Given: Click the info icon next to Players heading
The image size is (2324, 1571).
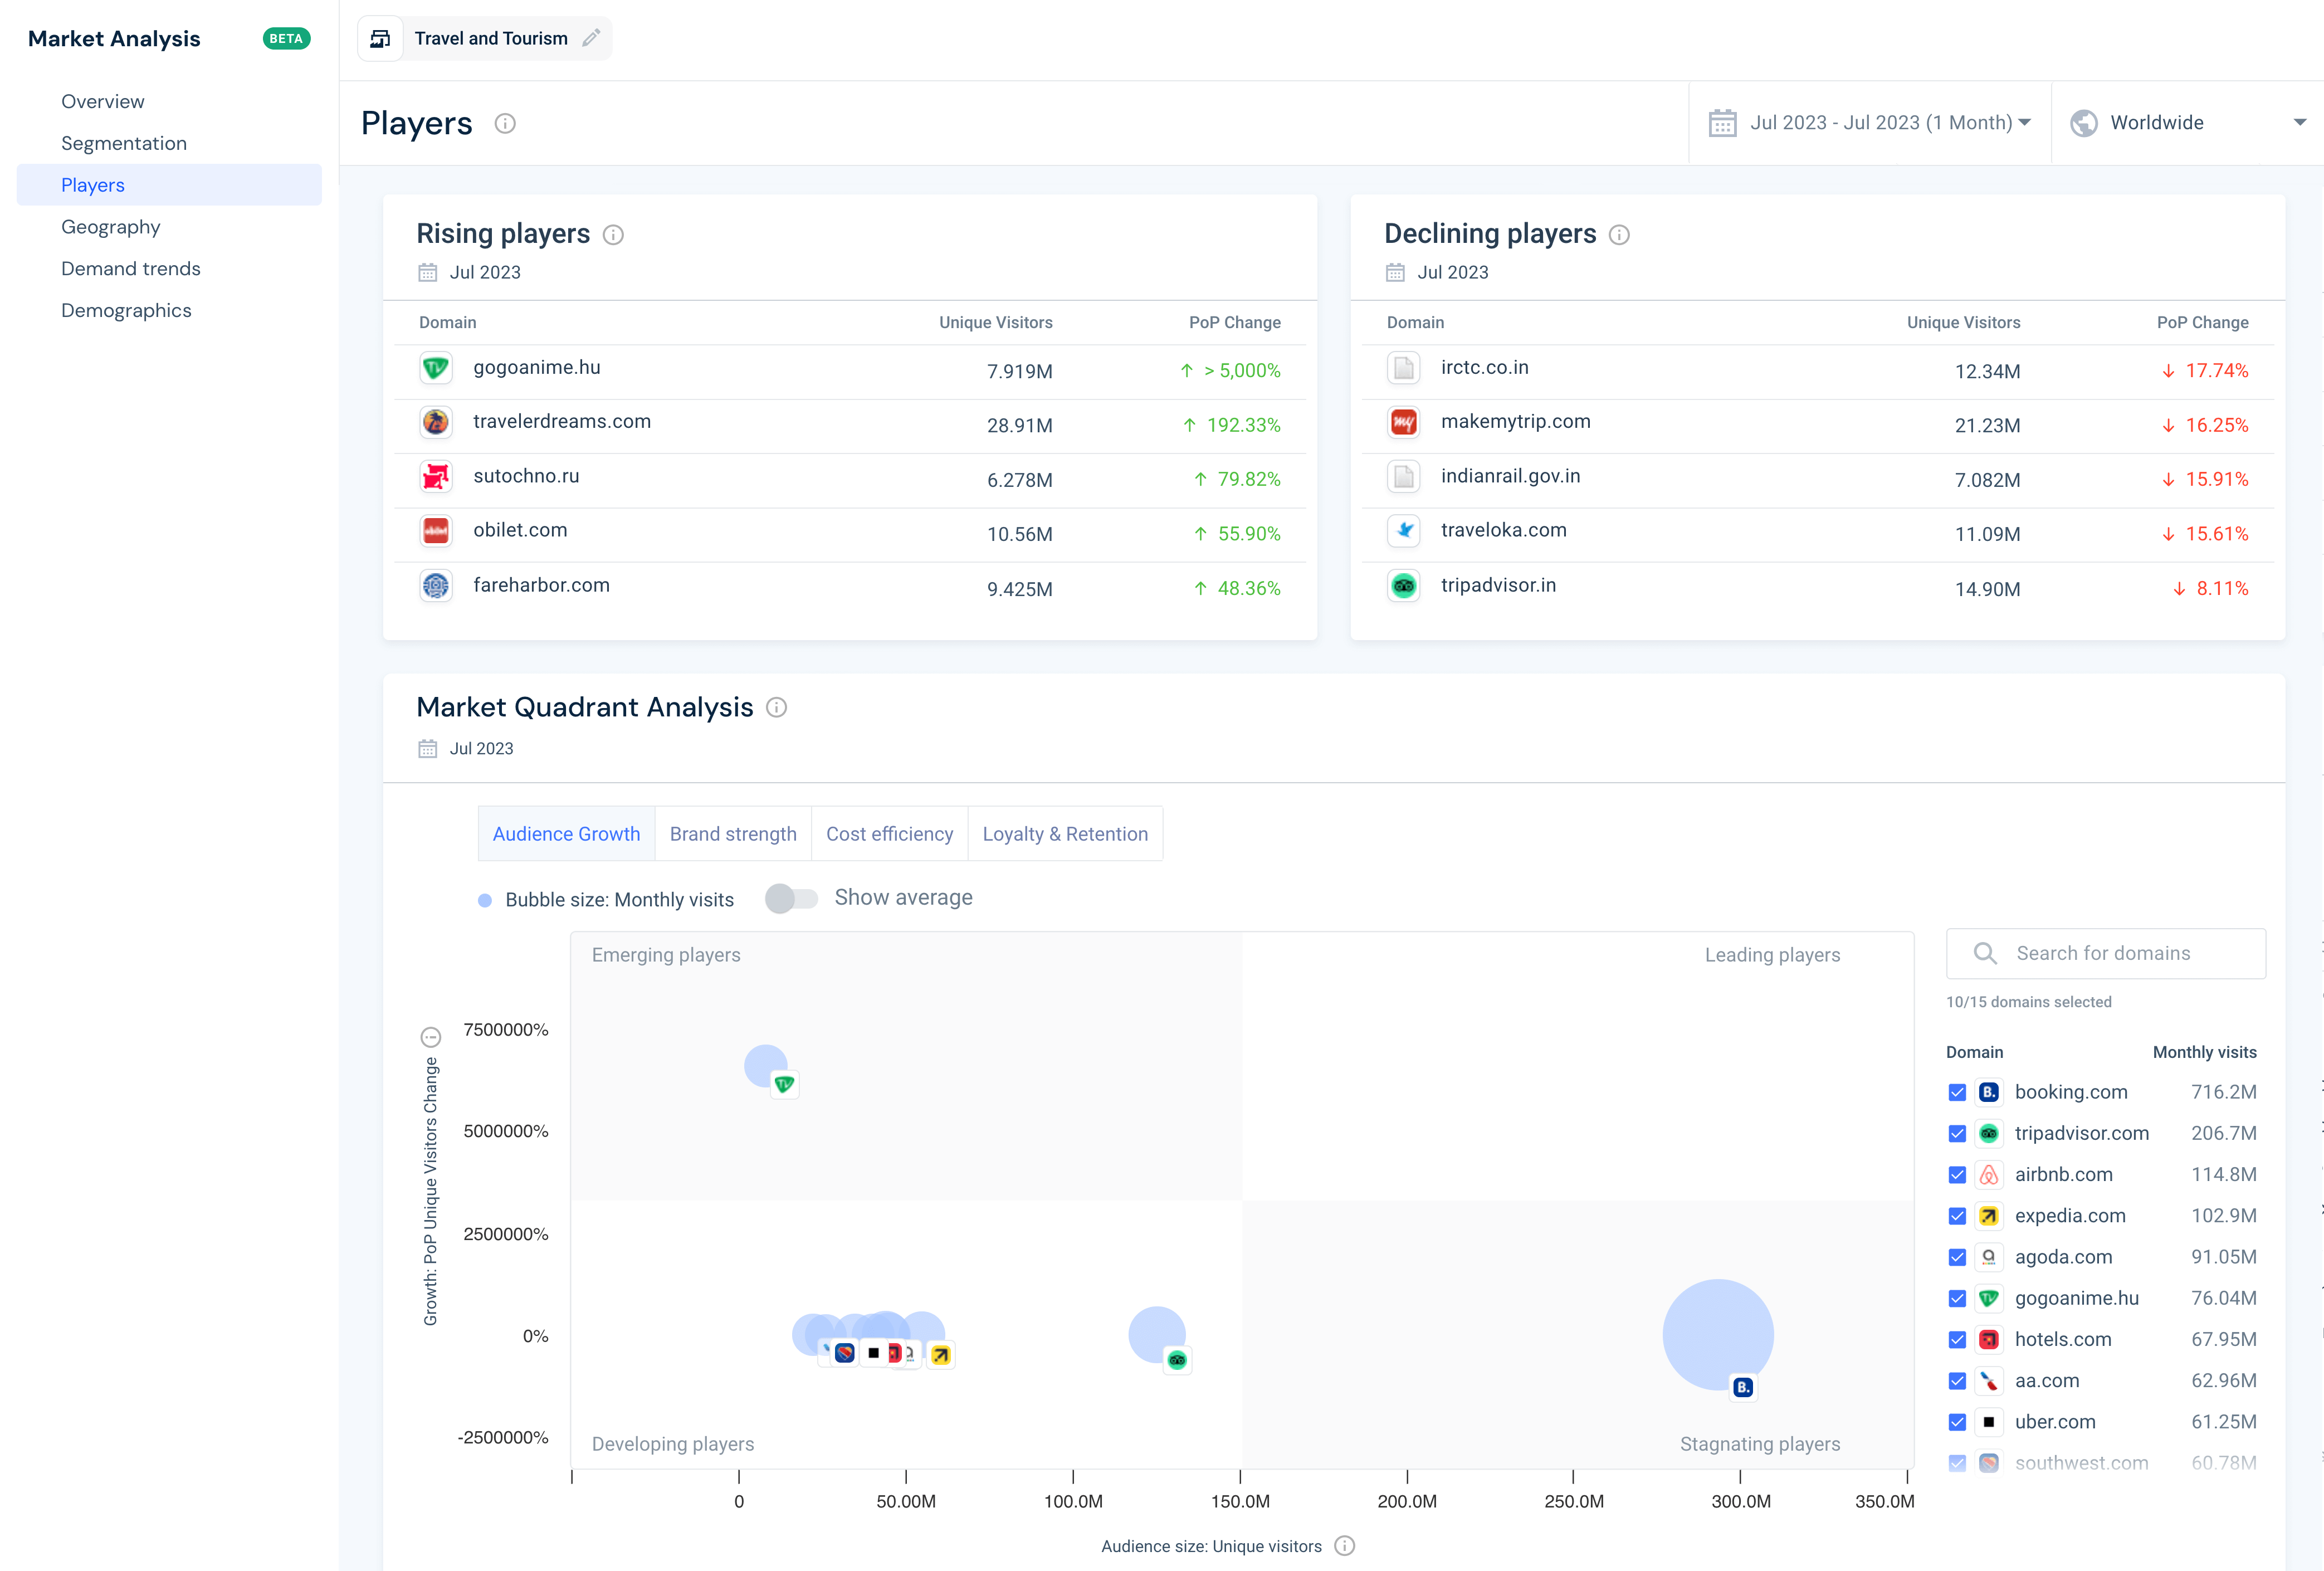Looking at the screenshot, I should [x=505, y=124].
